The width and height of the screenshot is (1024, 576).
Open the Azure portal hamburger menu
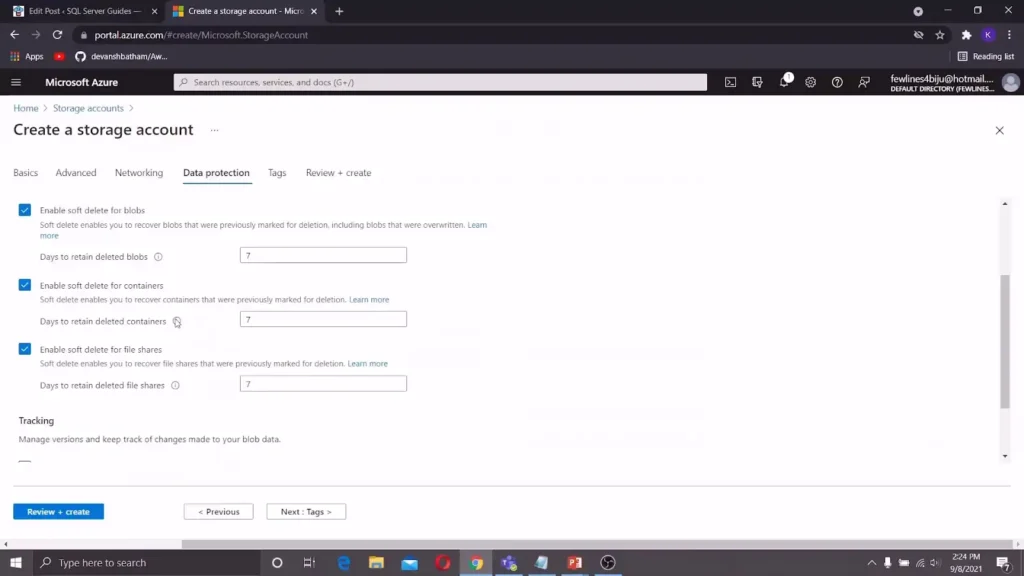click(16, 82)
